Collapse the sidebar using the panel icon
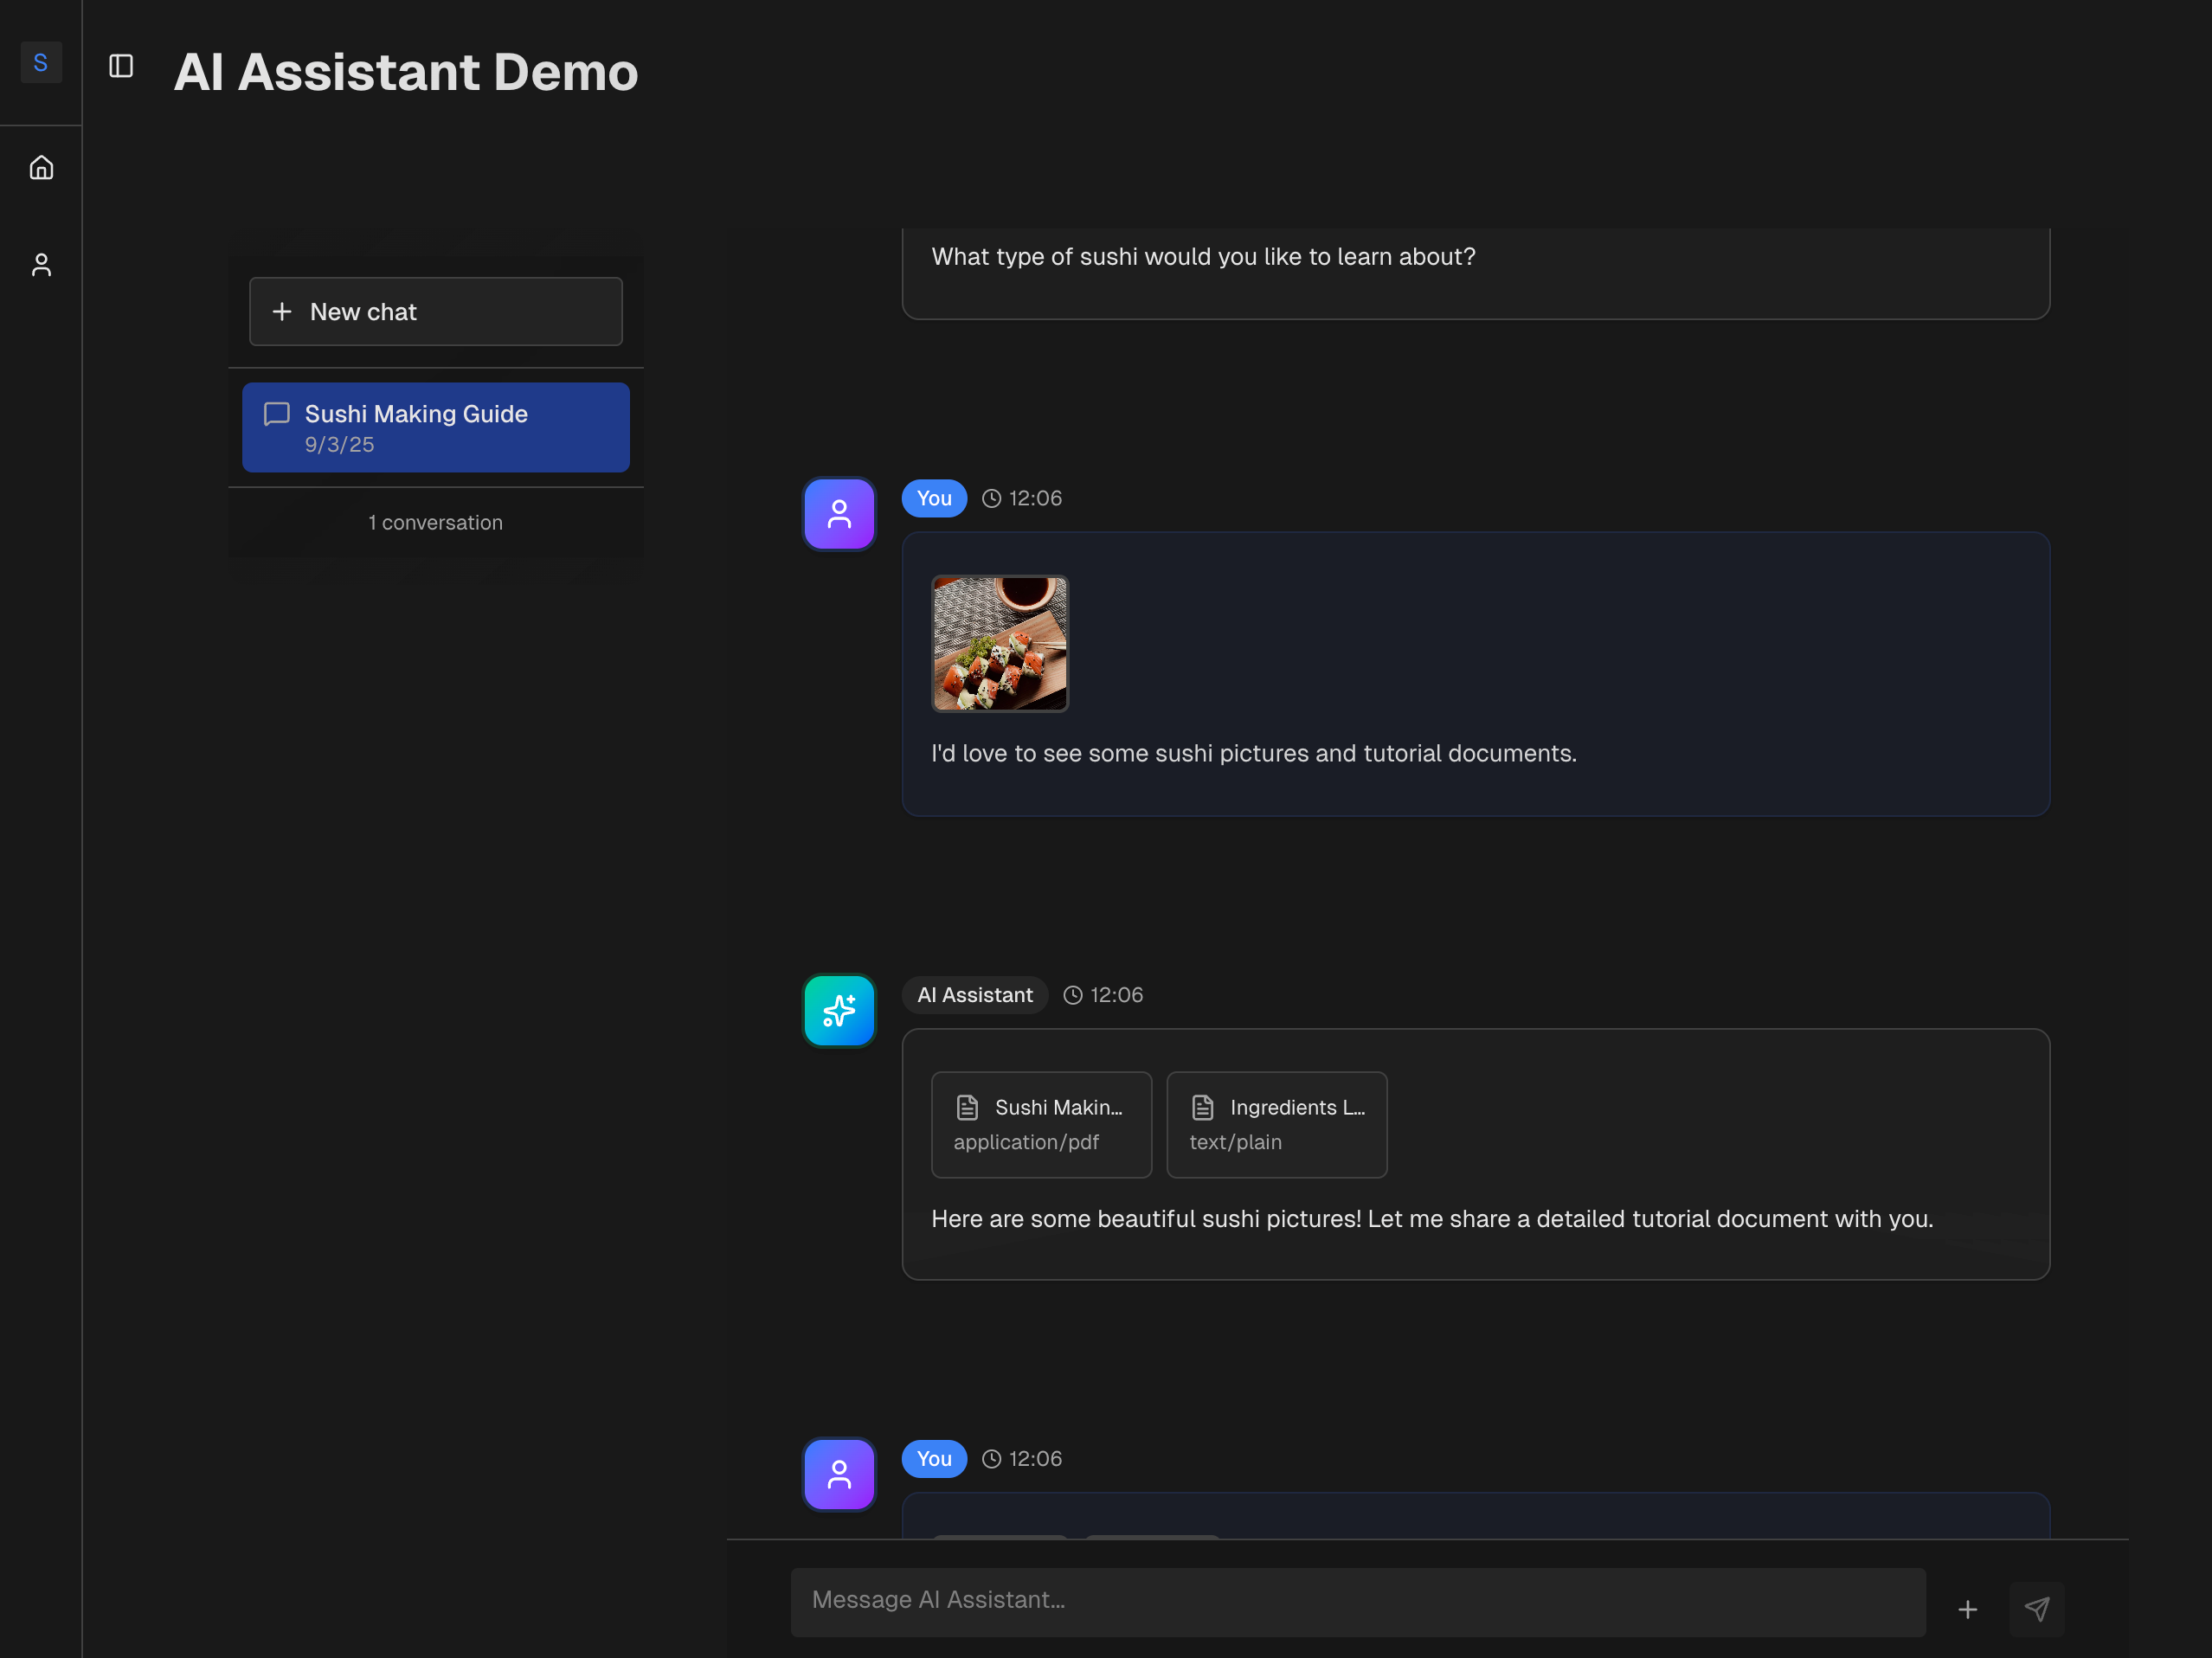Image resolution: width=2212 pixels, height=1658 pixels. [121, 66]
